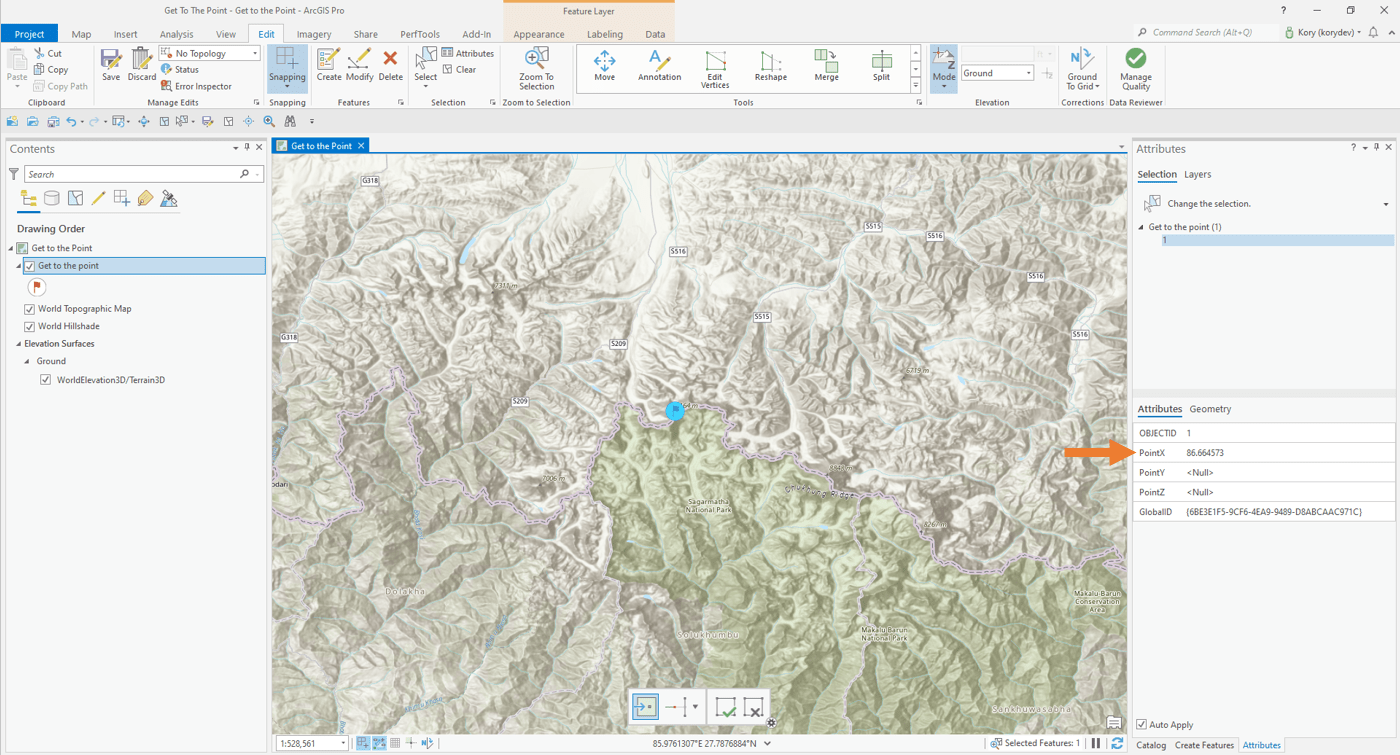This screenshot has width=1400, height=755.
Task: Click the finish sketch checkmark icon
Action: (726, 707)
